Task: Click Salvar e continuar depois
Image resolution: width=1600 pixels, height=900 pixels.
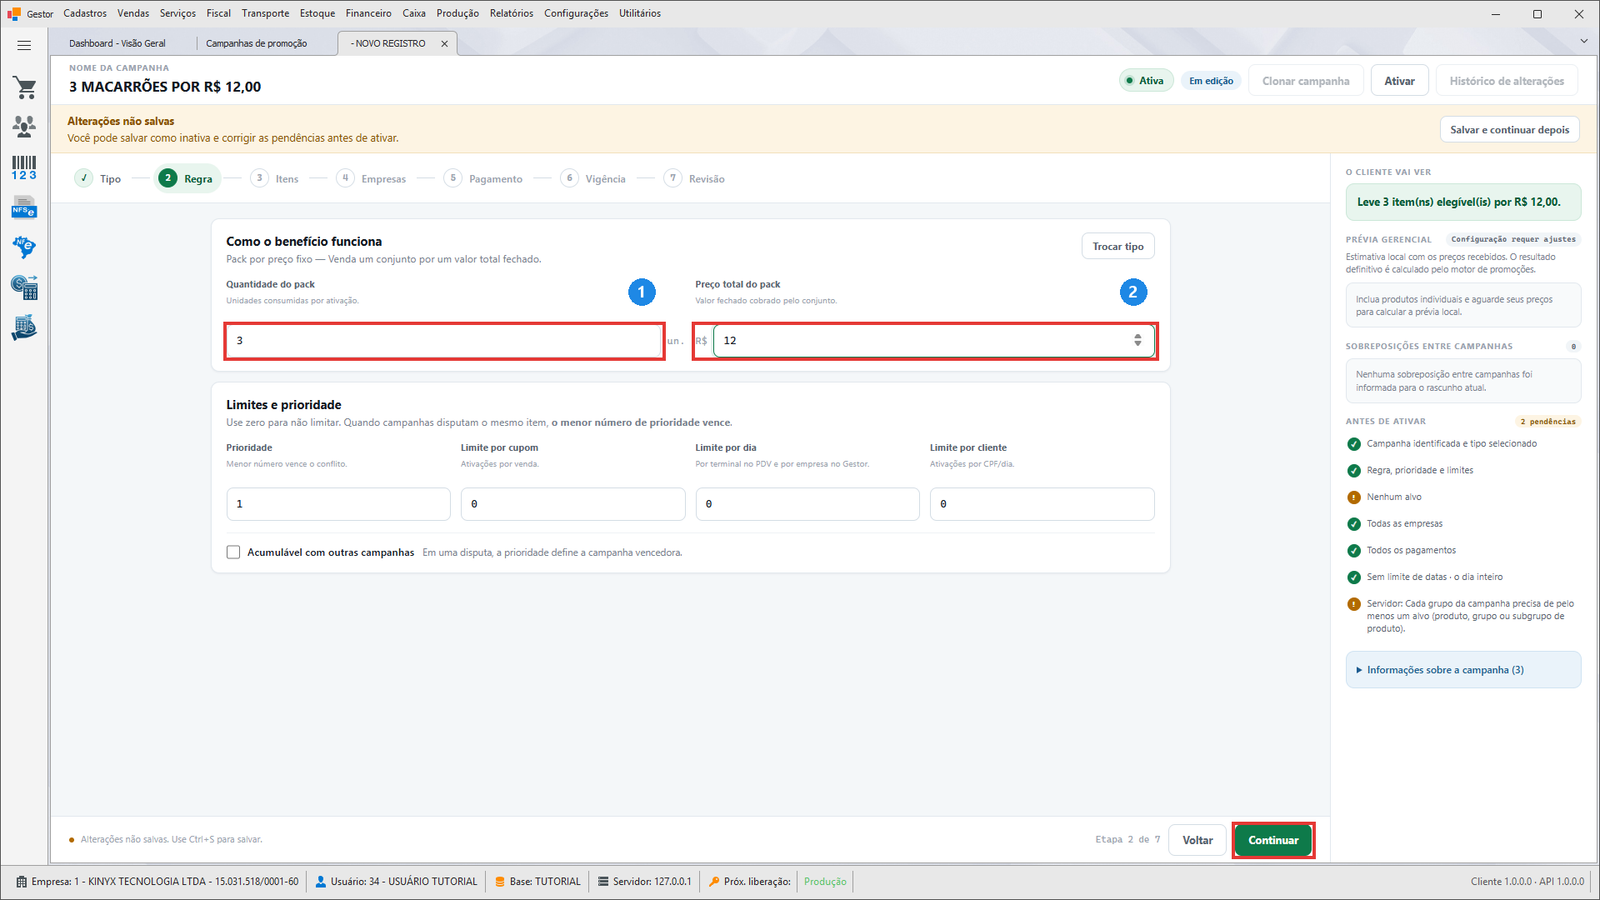Action: coord(1510,130)
